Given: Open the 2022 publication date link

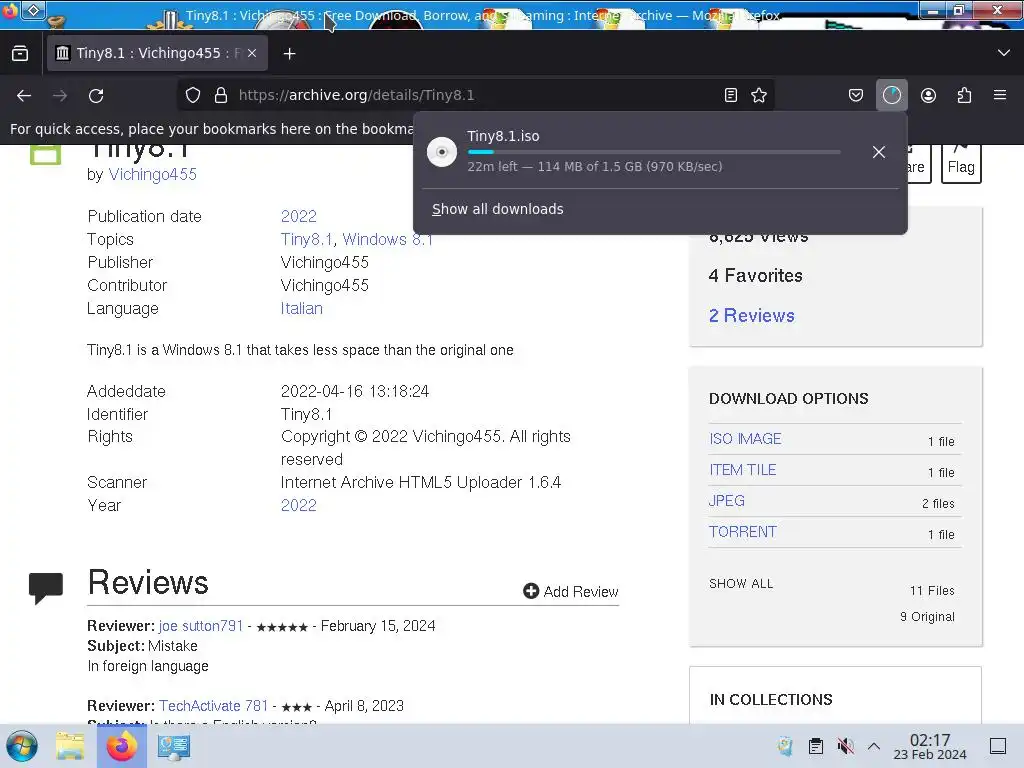Looking at the screenshot, I should click(x=298, y=216).
